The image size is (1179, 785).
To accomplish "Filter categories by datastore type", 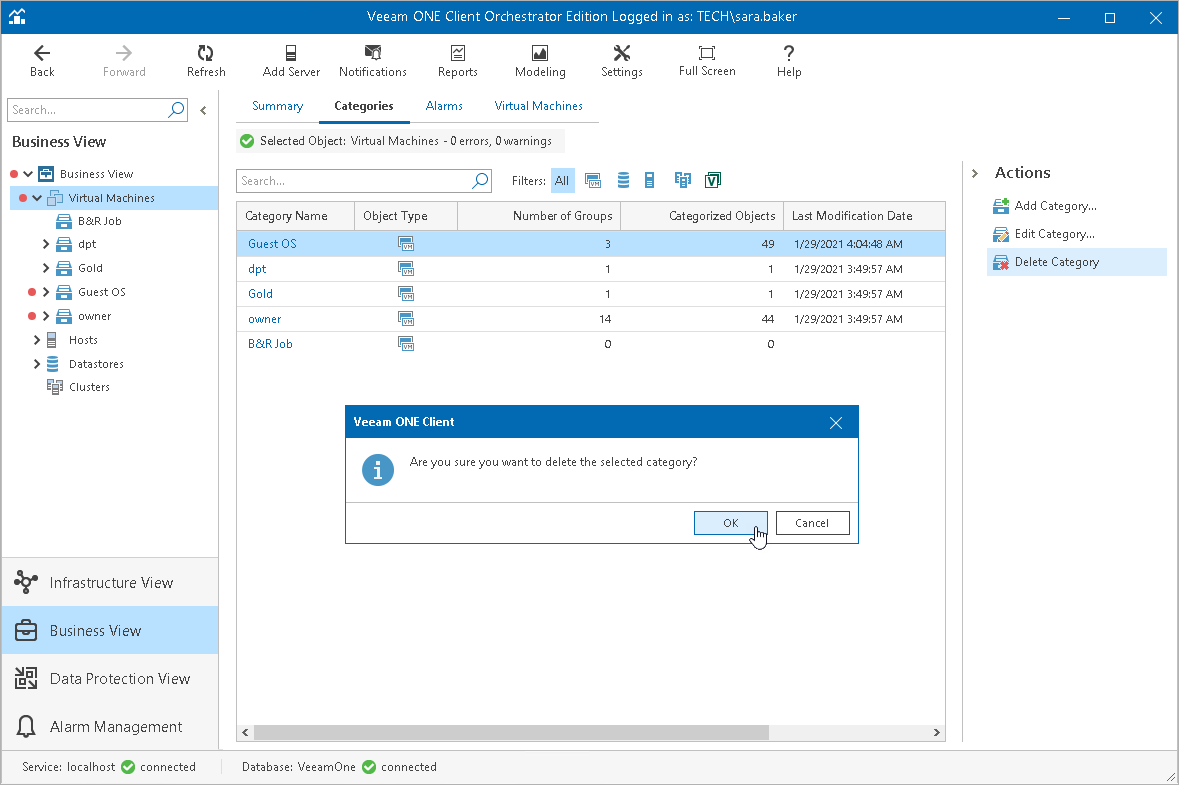I will [623, 181].
